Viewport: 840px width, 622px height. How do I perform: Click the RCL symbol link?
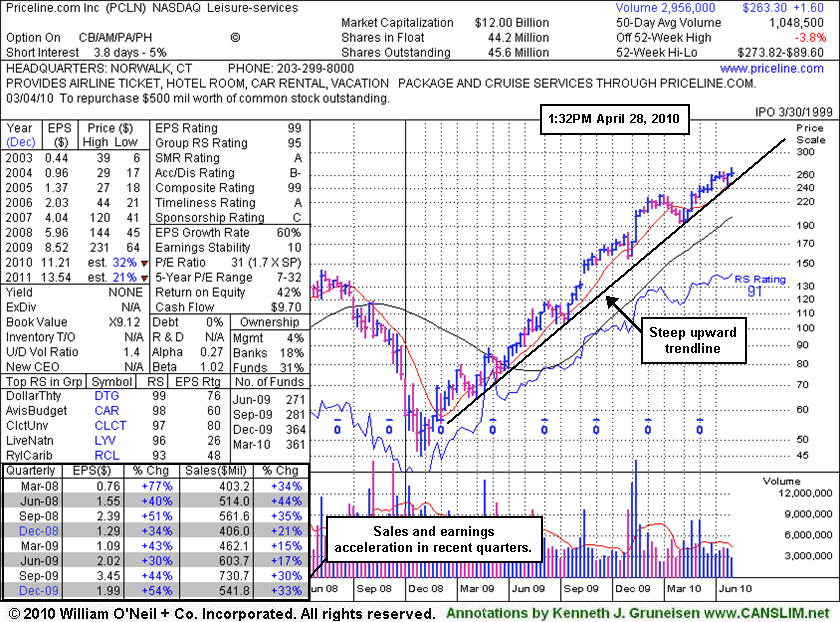coord(107,456)
